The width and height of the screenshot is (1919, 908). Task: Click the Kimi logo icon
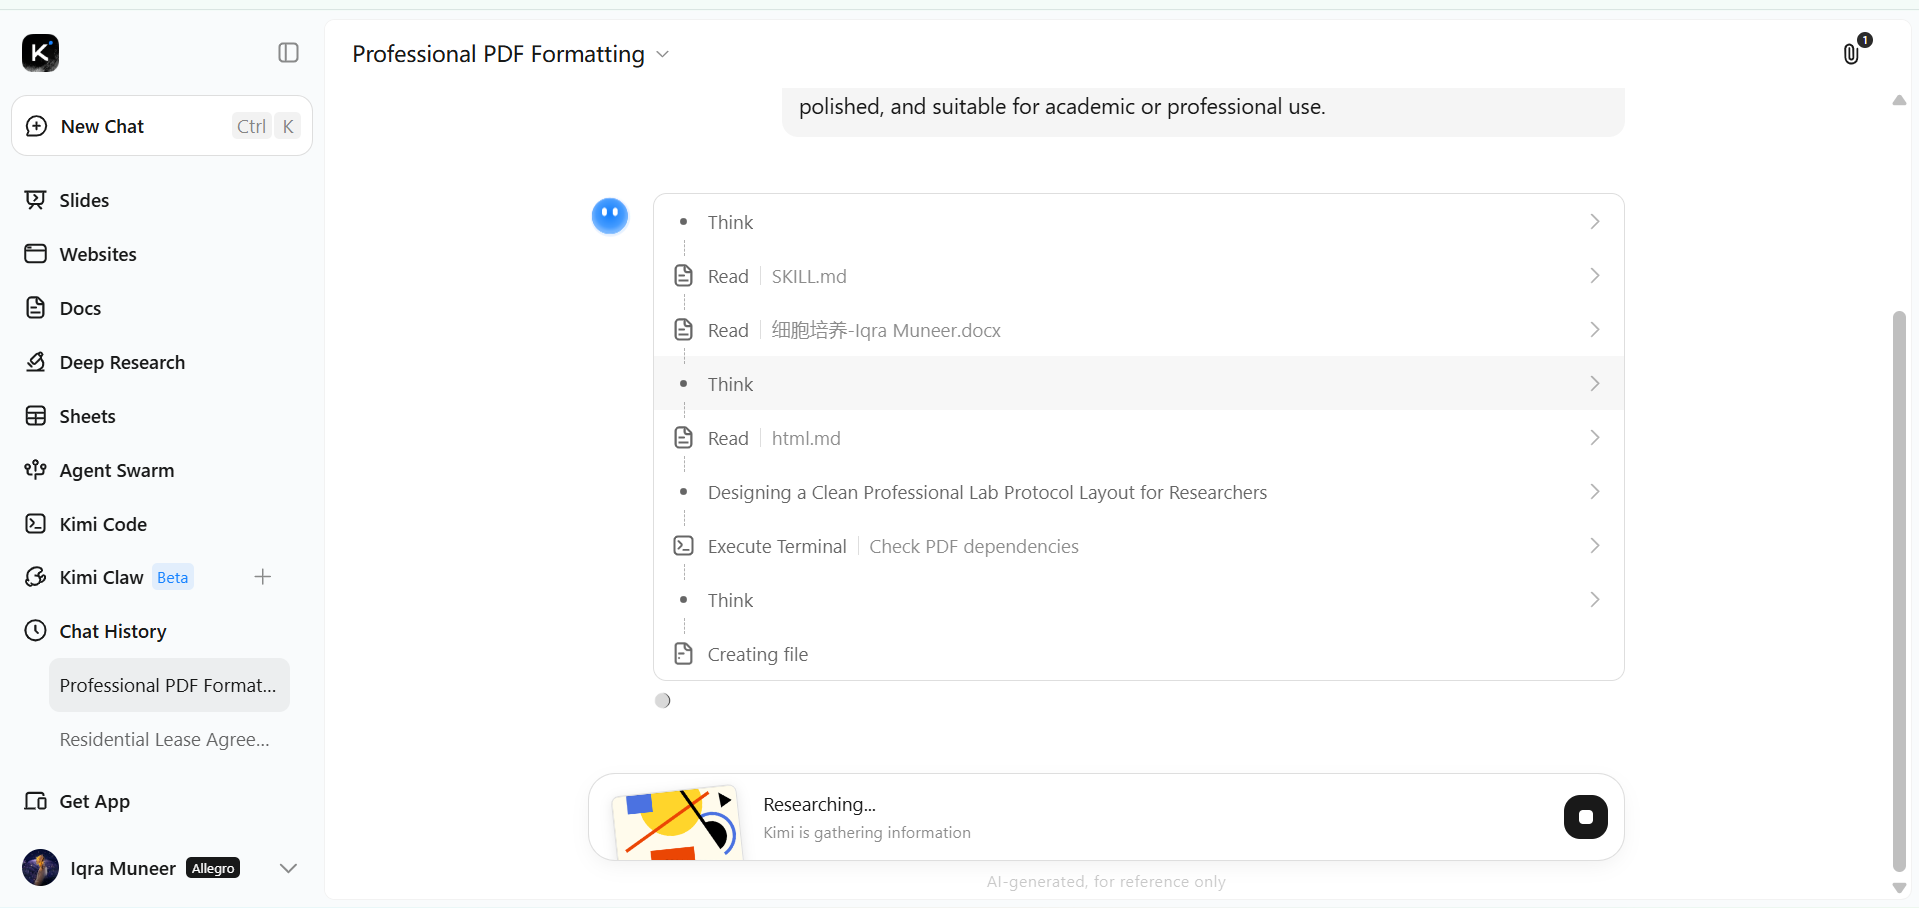[x=41, y=52]
